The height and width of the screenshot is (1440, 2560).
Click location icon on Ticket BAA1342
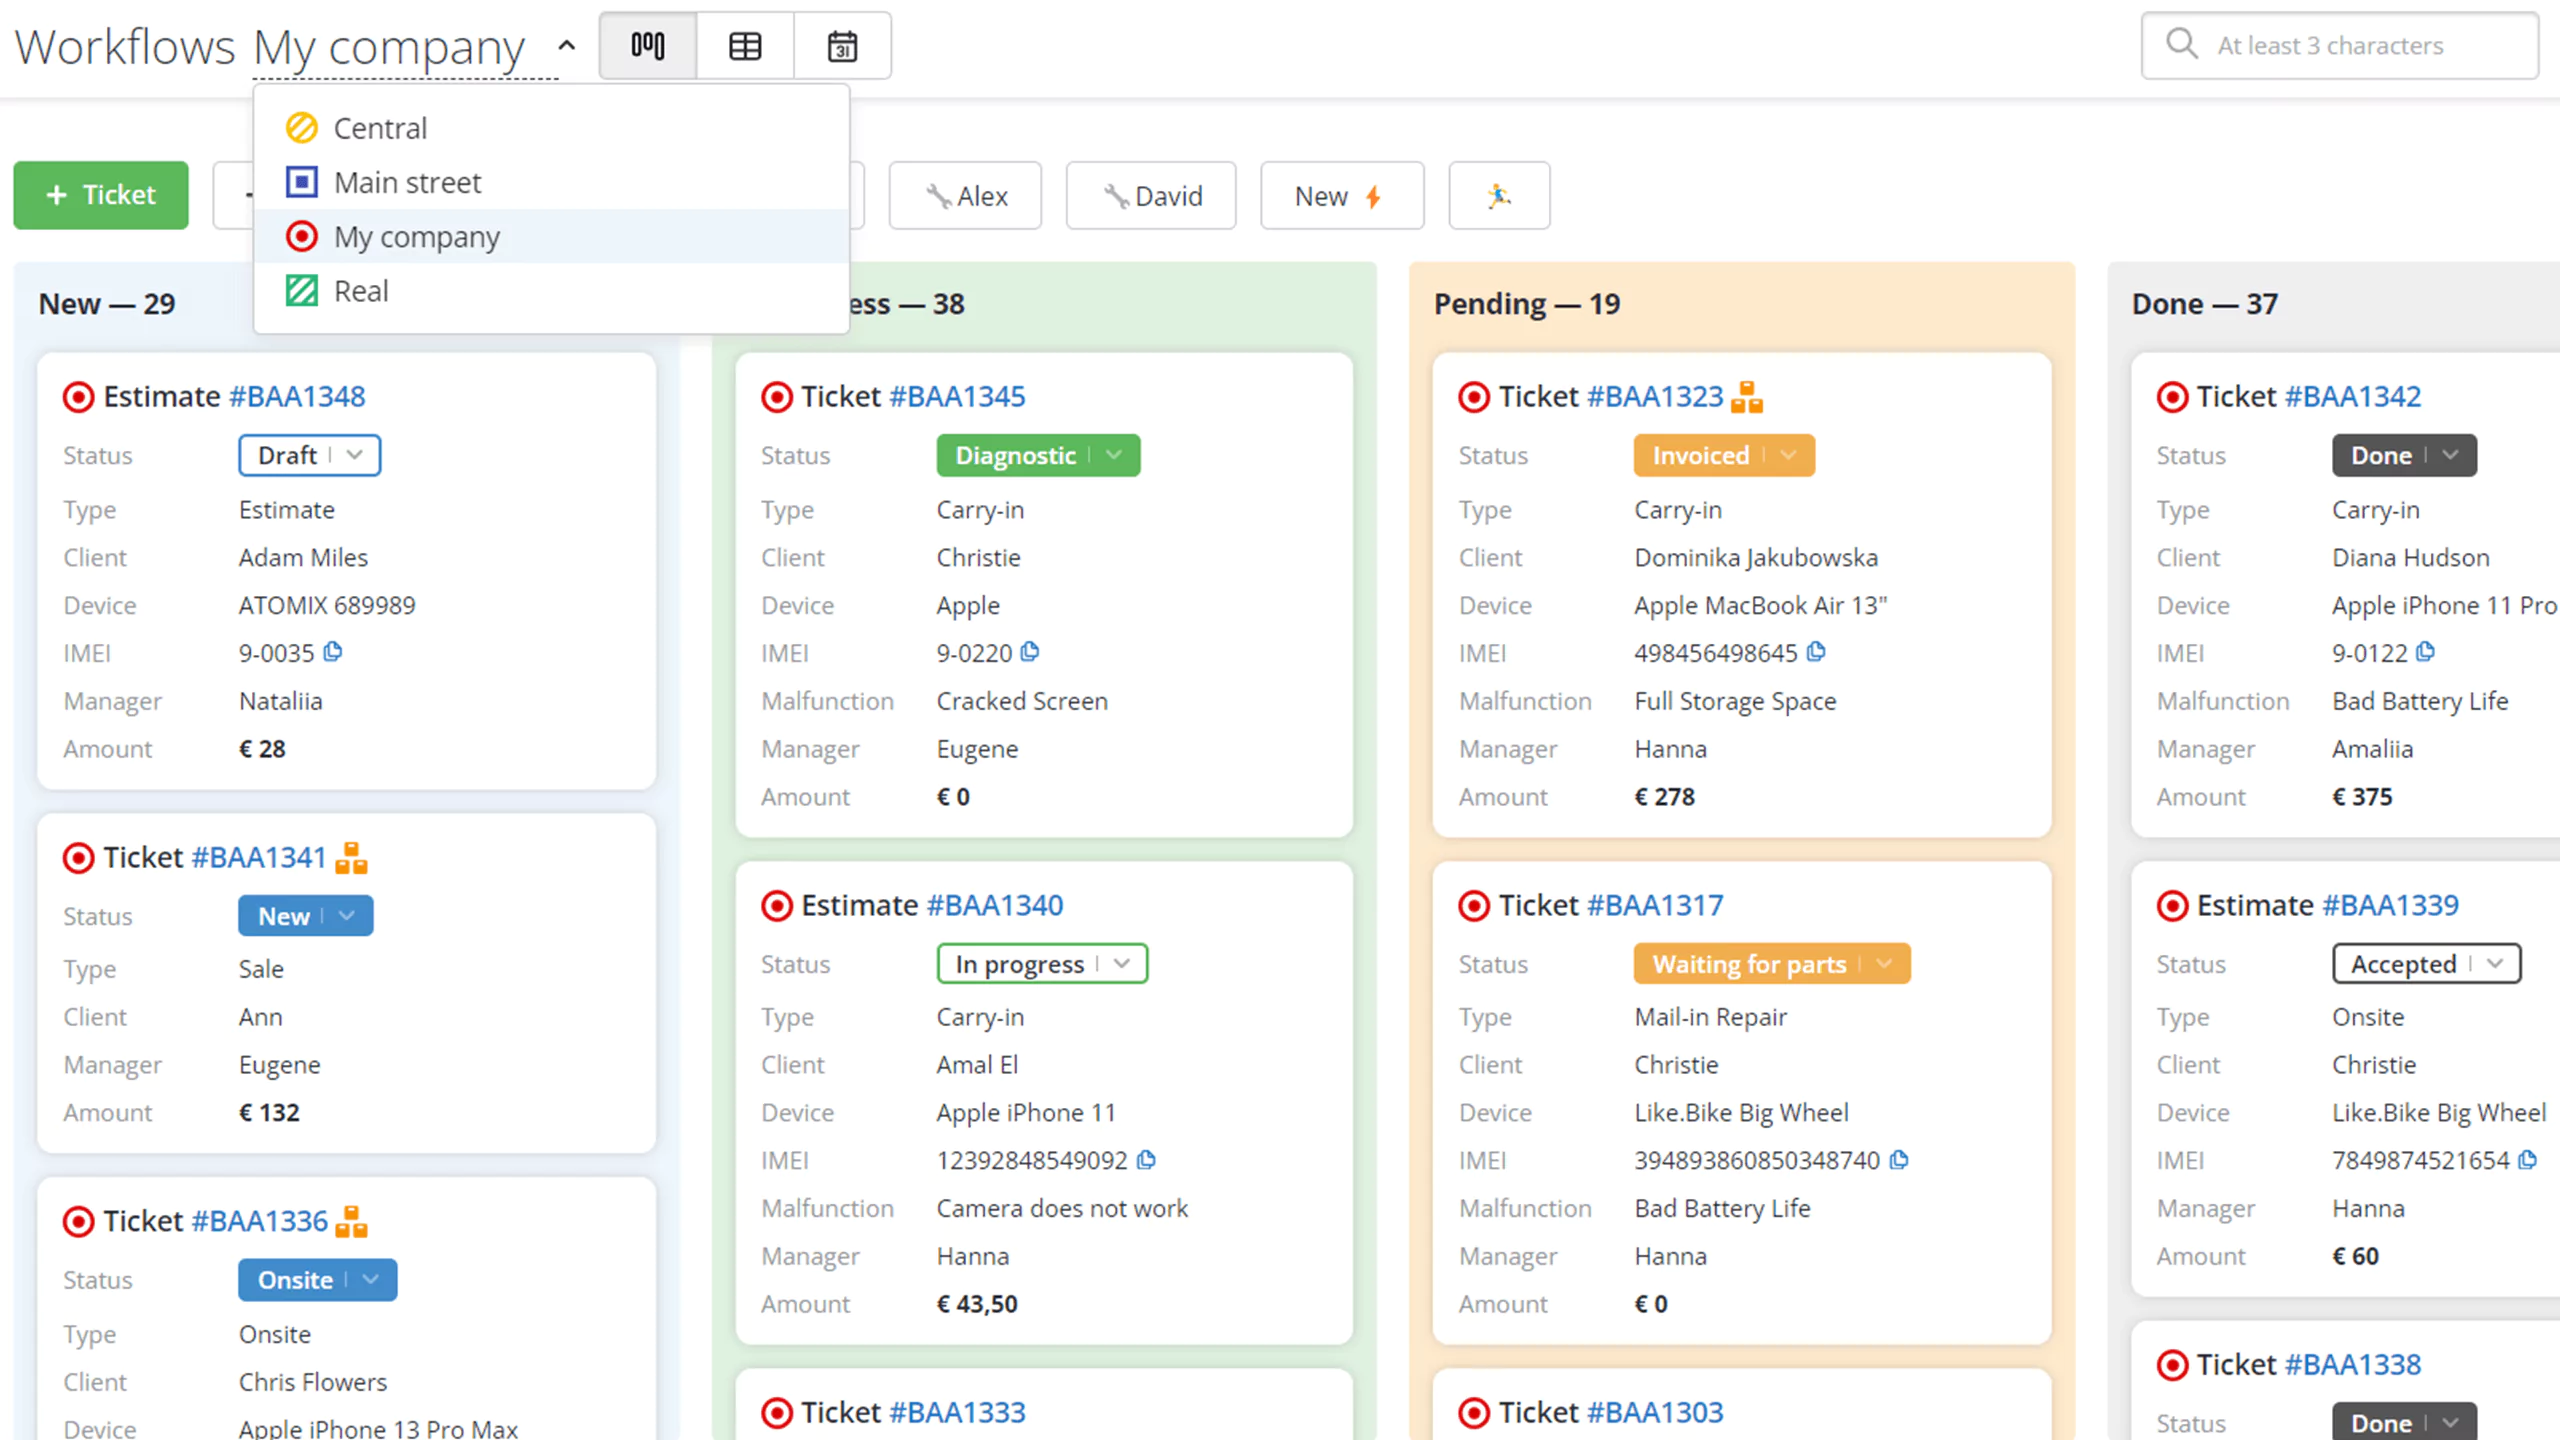pyautogui.click(x=2172, y=397)
